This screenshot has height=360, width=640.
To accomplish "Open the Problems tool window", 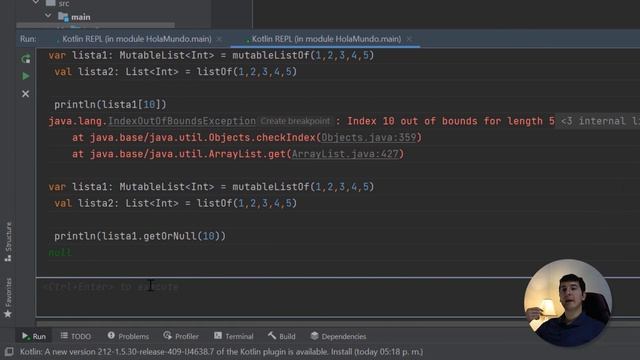I will [128, 336].
